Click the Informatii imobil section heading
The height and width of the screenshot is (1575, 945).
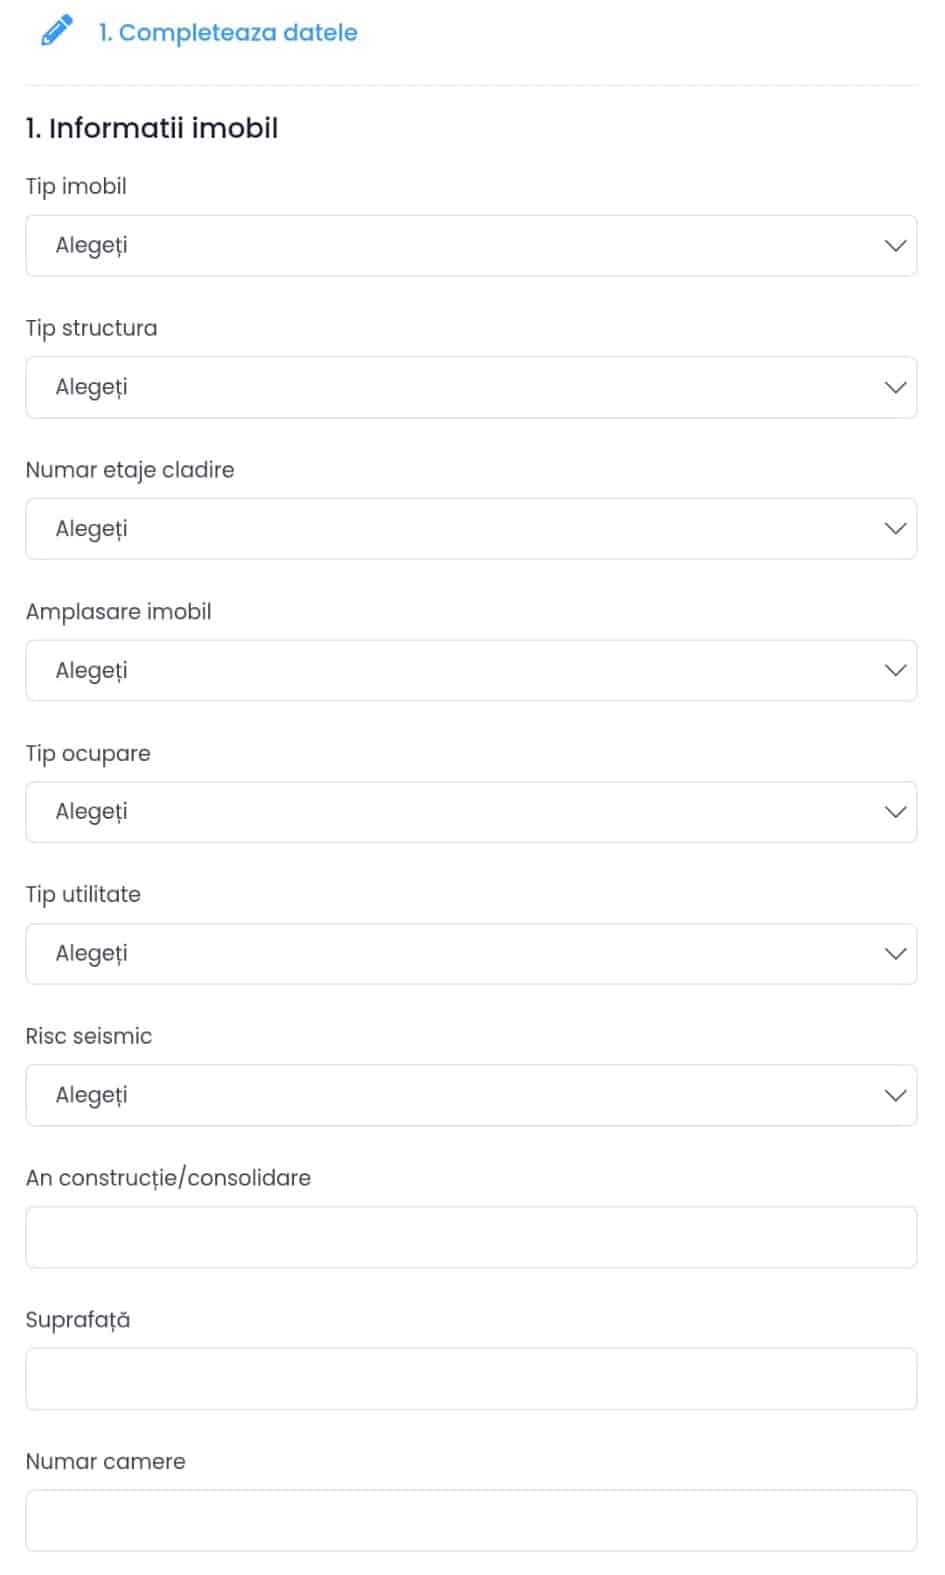click(152, 128)
